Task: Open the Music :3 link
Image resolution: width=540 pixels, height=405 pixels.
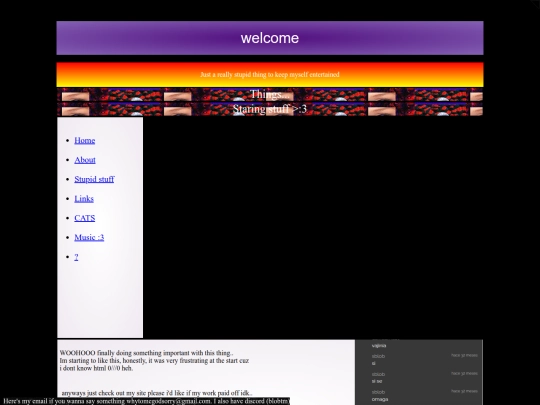Action: click(89, 237)
